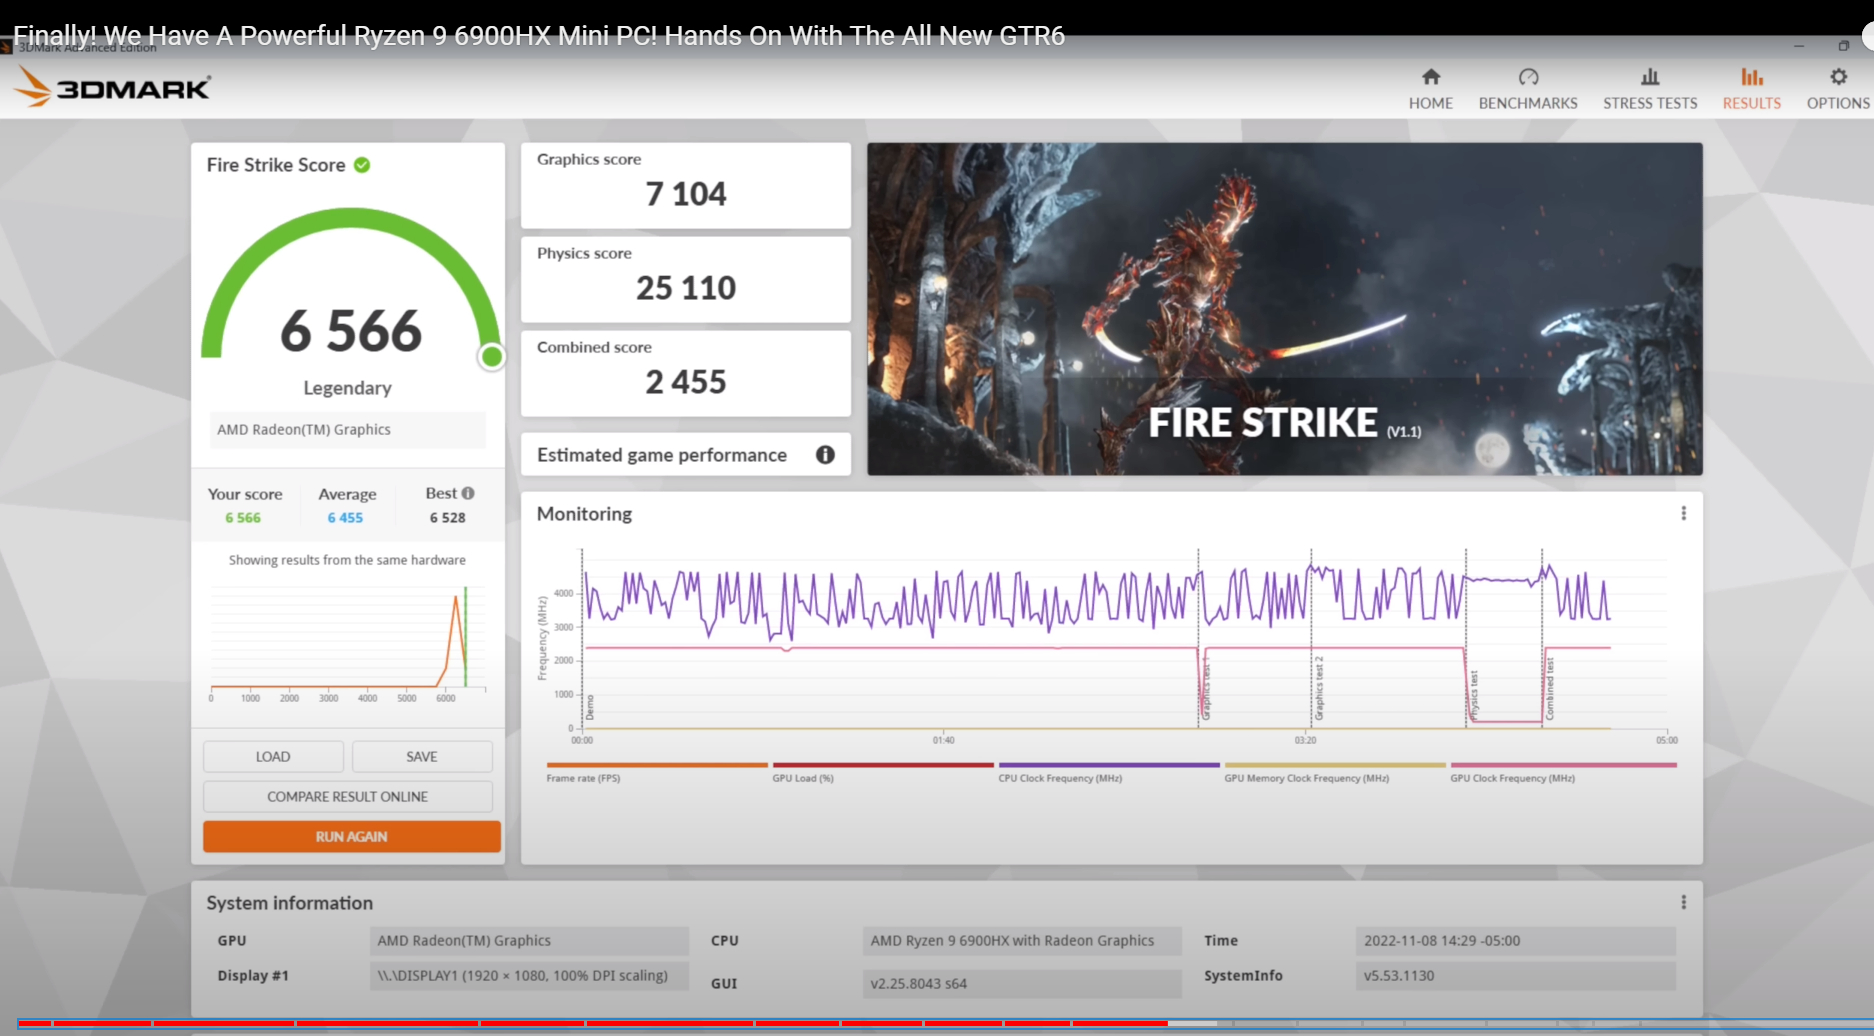Switch to the Benchmarks tab
Screen dimensions: 1874x1036
point(1528,89)
